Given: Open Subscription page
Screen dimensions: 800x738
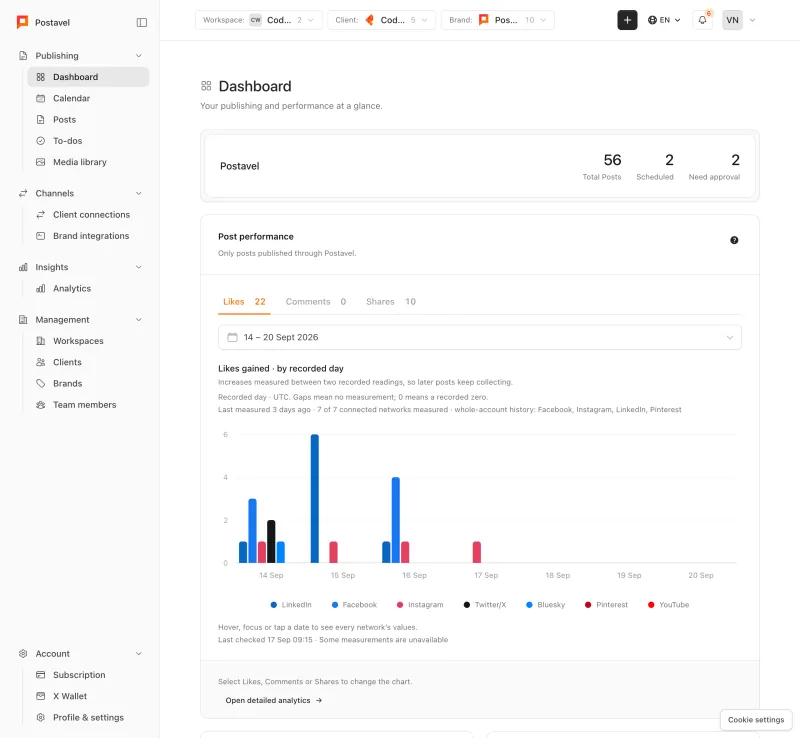Looking at the screenshot, I should pos(88,675).
